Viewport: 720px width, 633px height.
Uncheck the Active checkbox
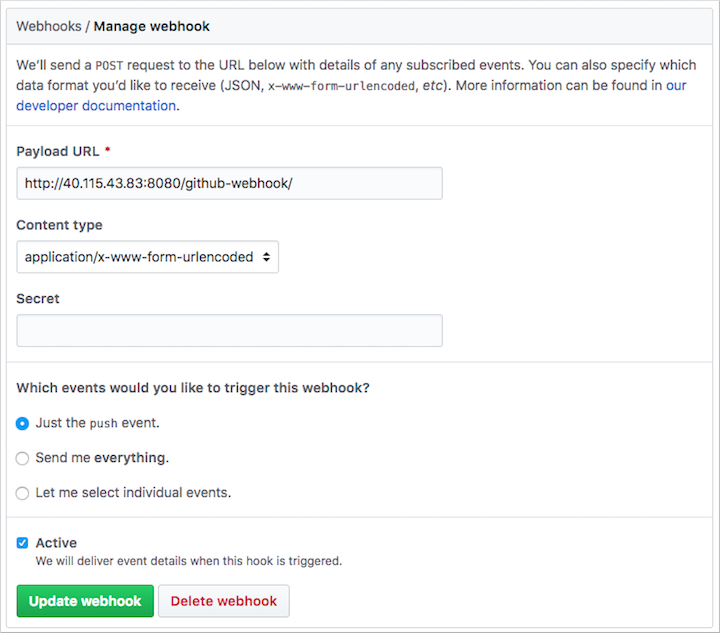(x=23, y=543)
